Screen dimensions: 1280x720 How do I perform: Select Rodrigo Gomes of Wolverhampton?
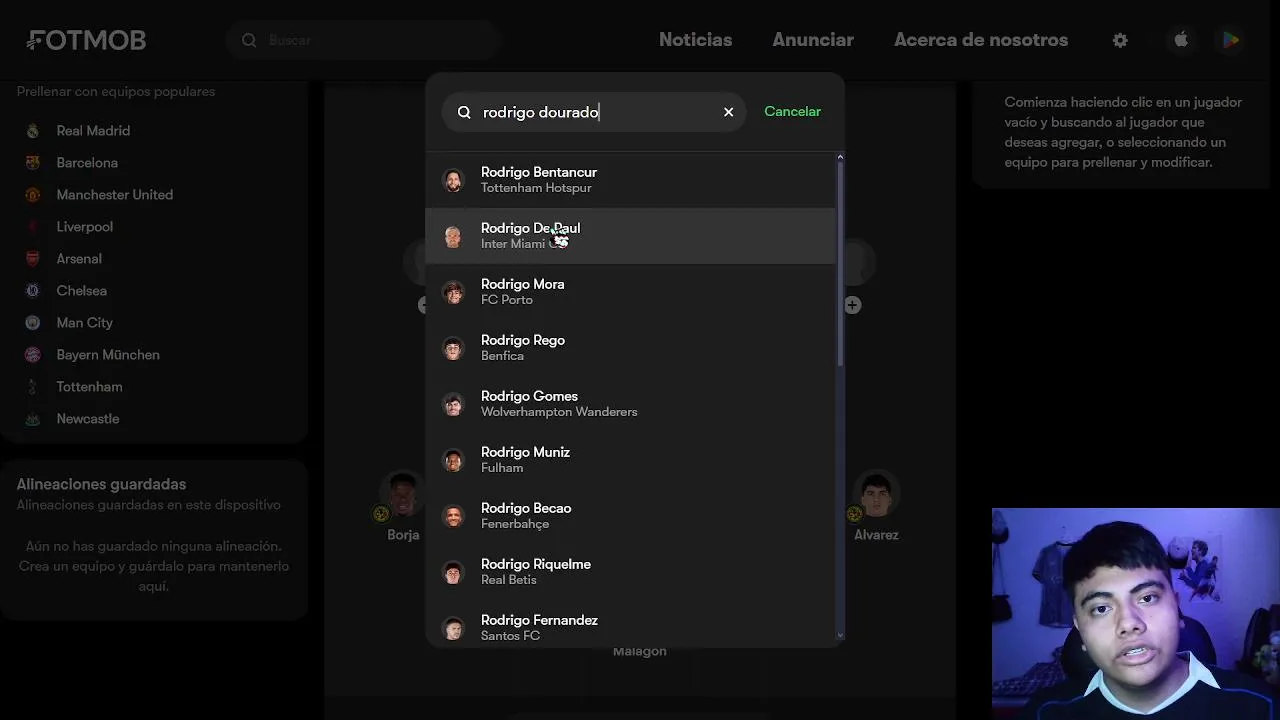click(x=630, y=404)
